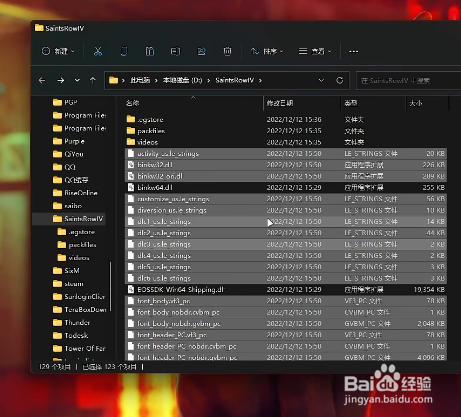Open recent locations chevron dropdown

point(77,80)
